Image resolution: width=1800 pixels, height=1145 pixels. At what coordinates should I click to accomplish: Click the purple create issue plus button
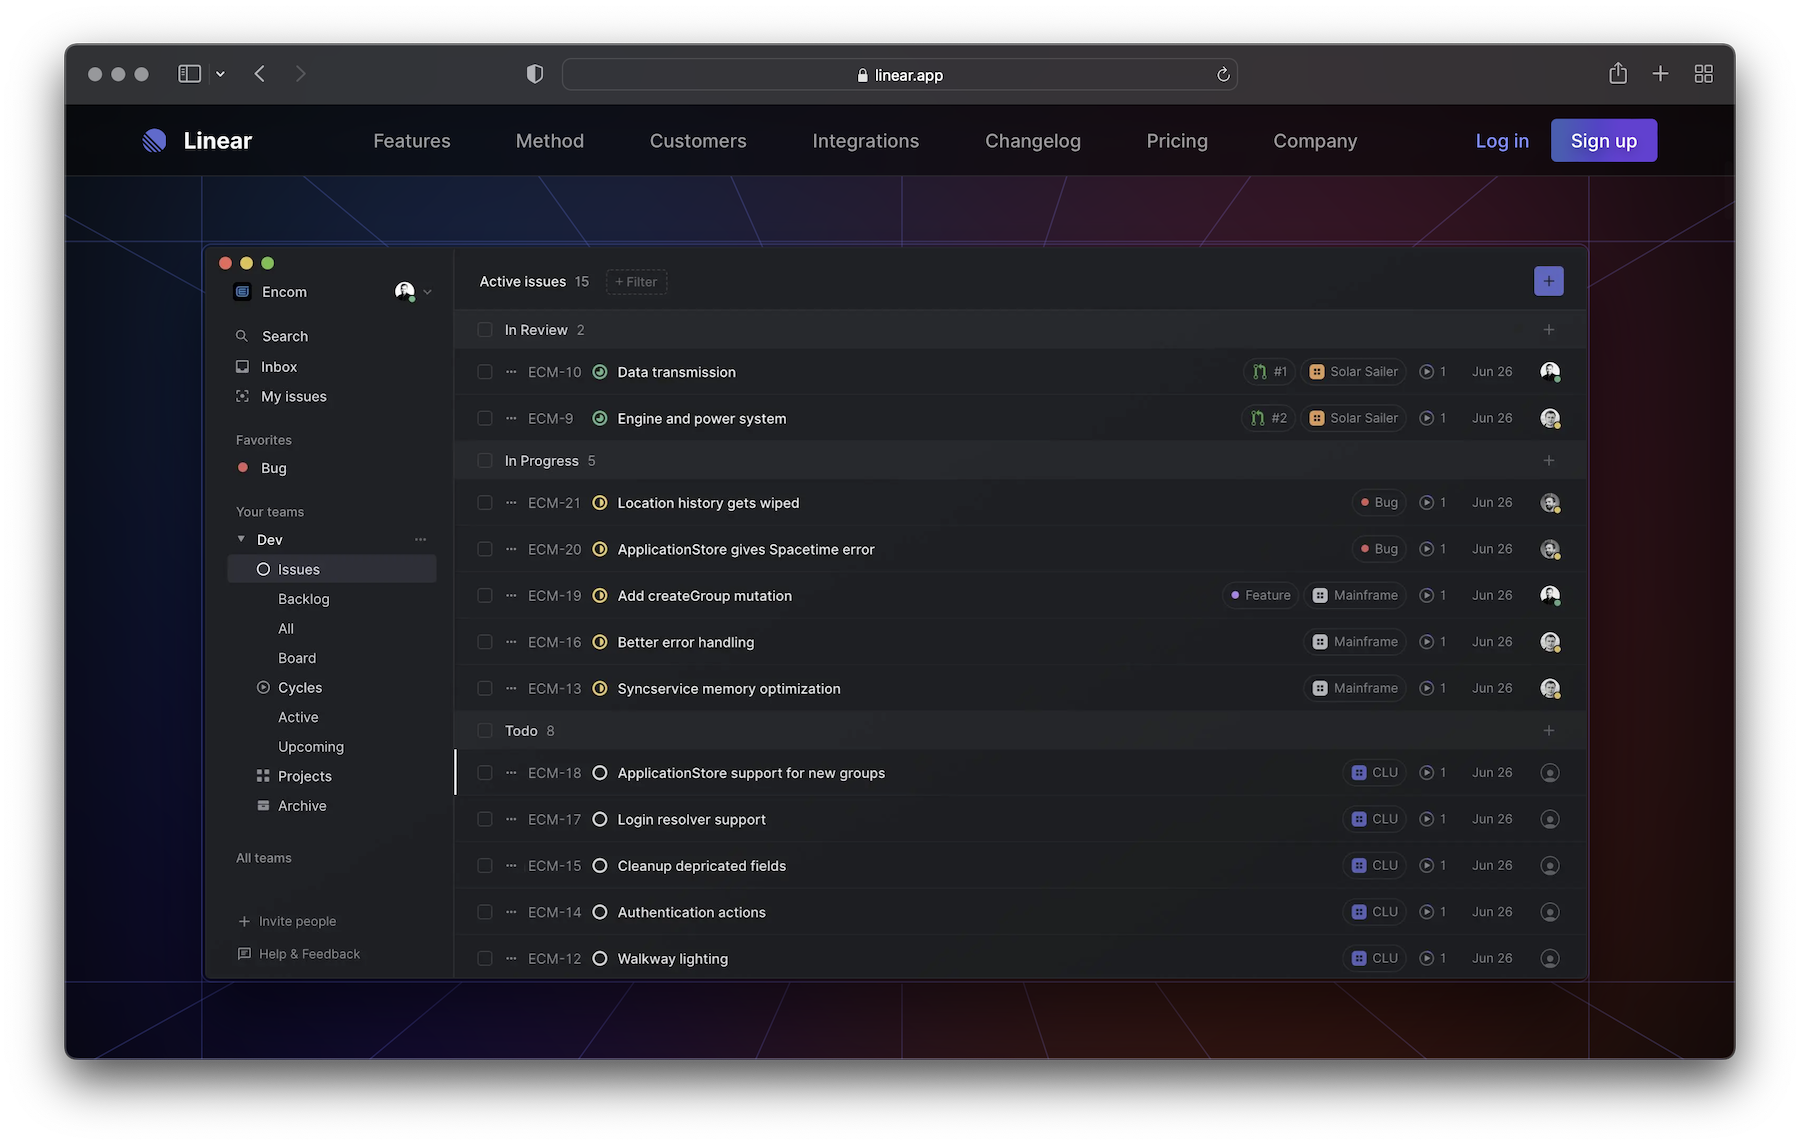(x=1548, y=281)
